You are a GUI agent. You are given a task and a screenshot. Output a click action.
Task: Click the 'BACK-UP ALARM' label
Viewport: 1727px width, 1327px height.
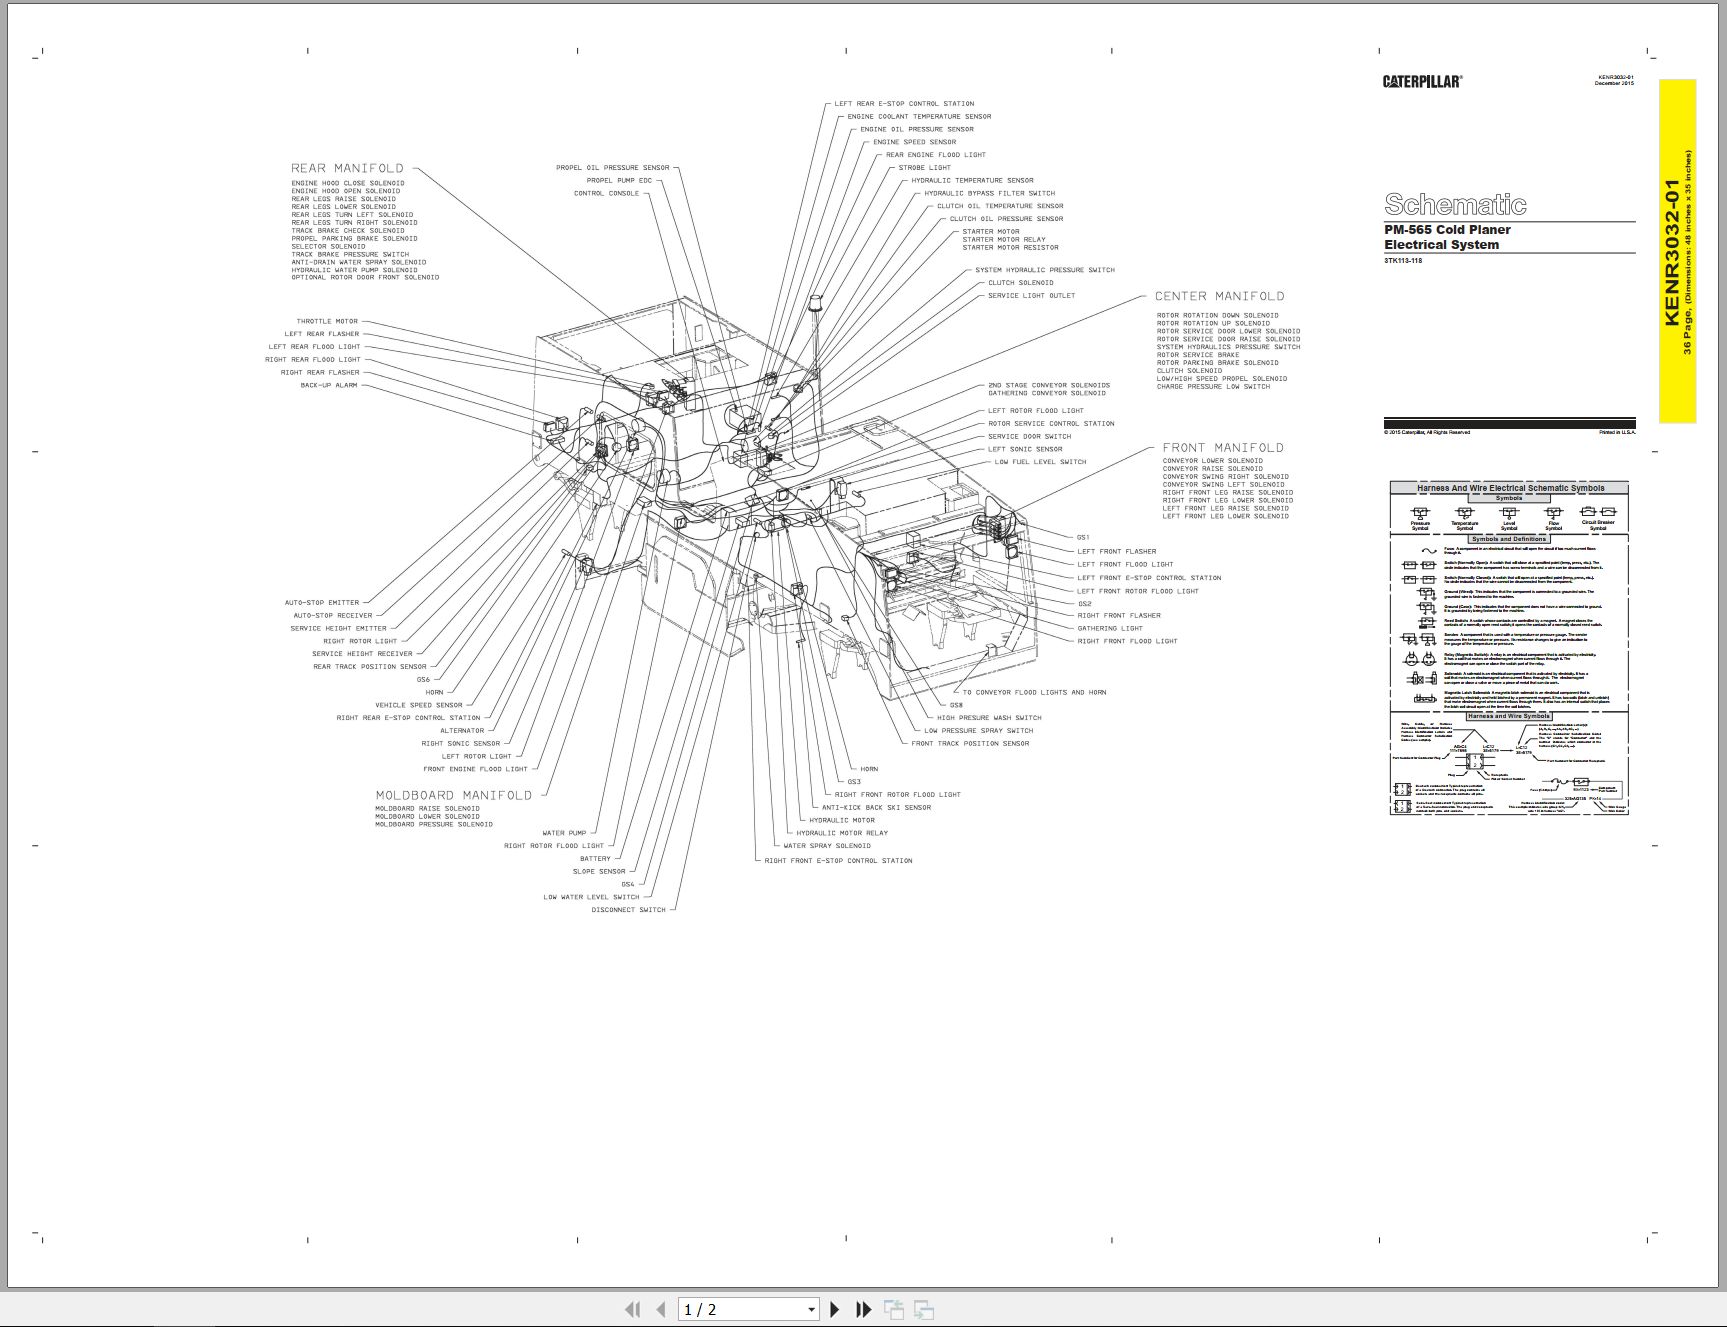[329, 385]
